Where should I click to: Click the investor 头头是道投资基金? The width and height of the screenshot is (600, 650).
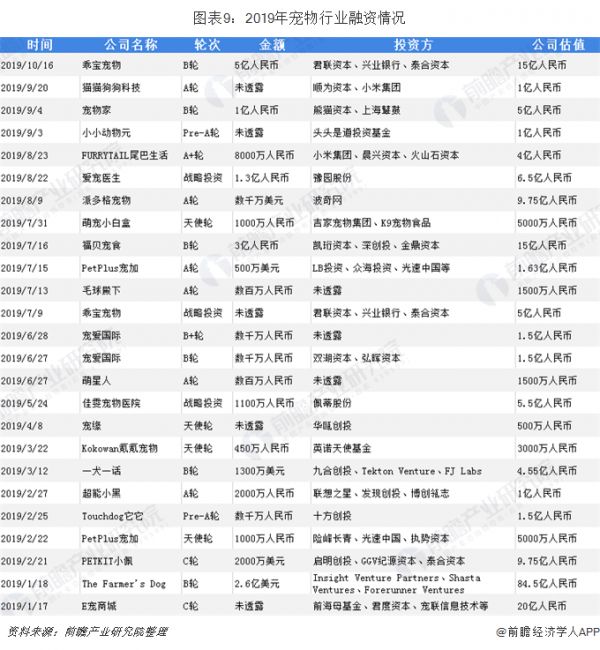tap(352, 133)
